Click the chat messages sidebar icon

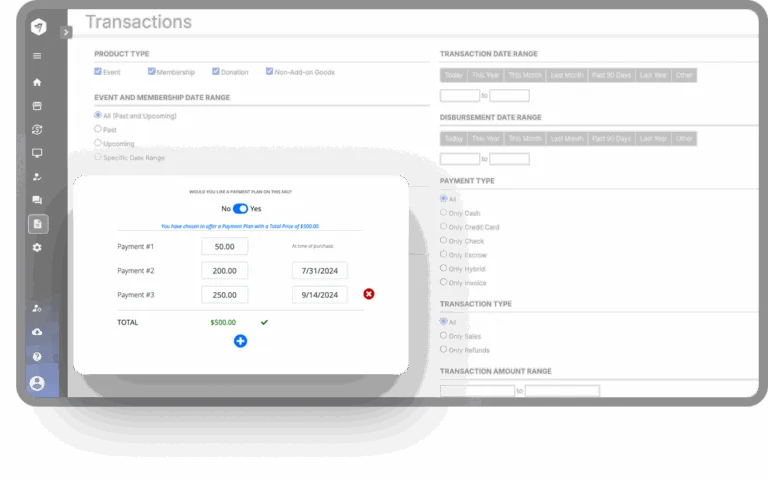coord(37,200)
